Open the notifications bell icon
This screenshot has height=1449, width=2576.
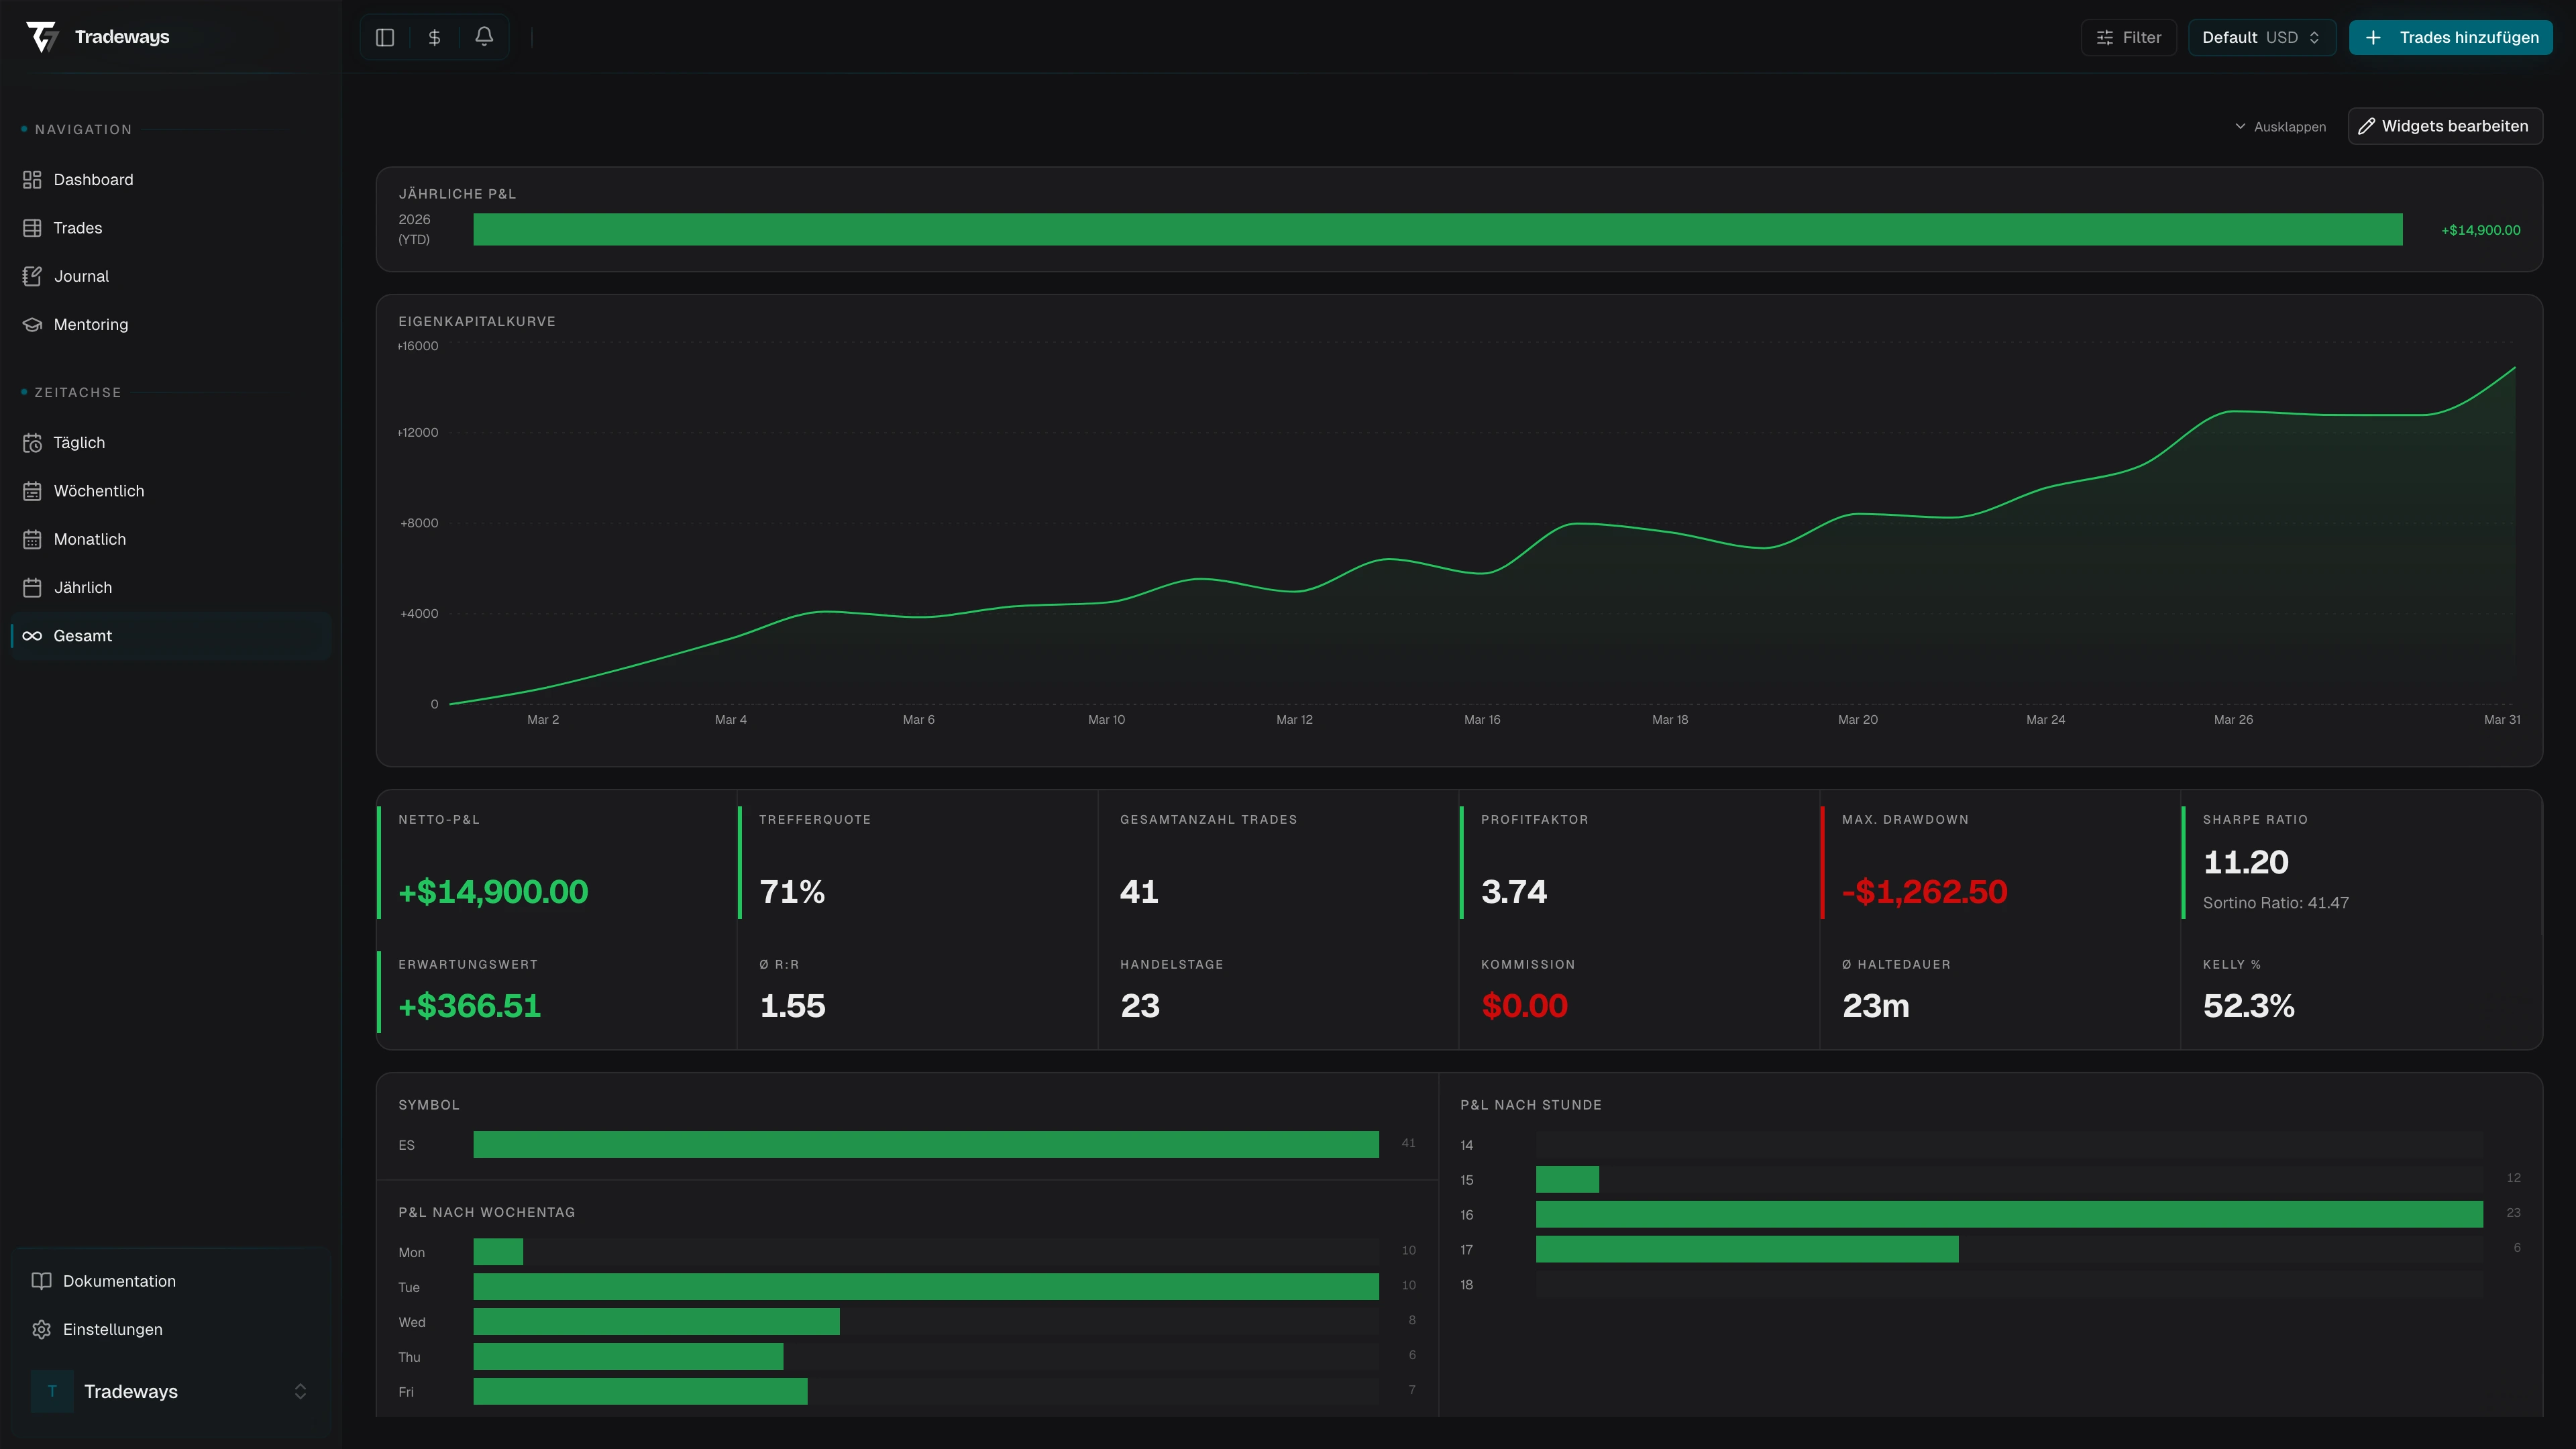(484, 37)
